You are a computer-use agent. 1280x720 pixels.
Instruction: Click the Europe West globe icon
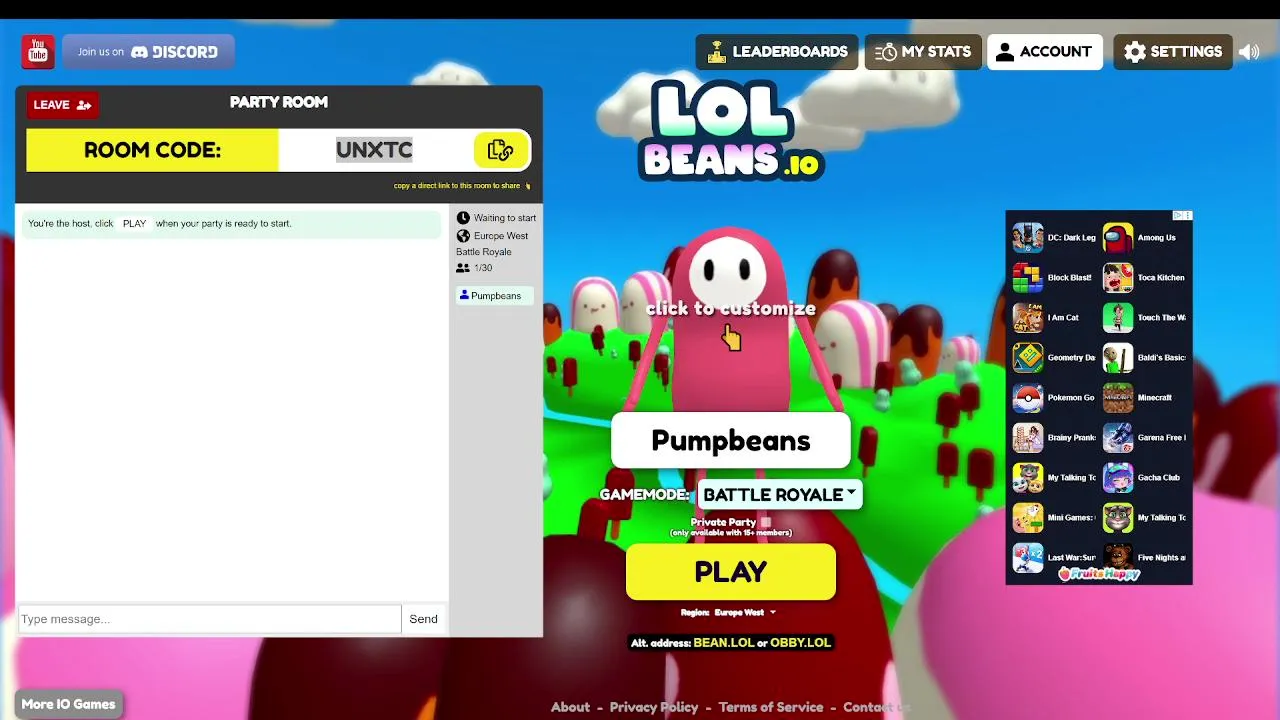[463, 236]
